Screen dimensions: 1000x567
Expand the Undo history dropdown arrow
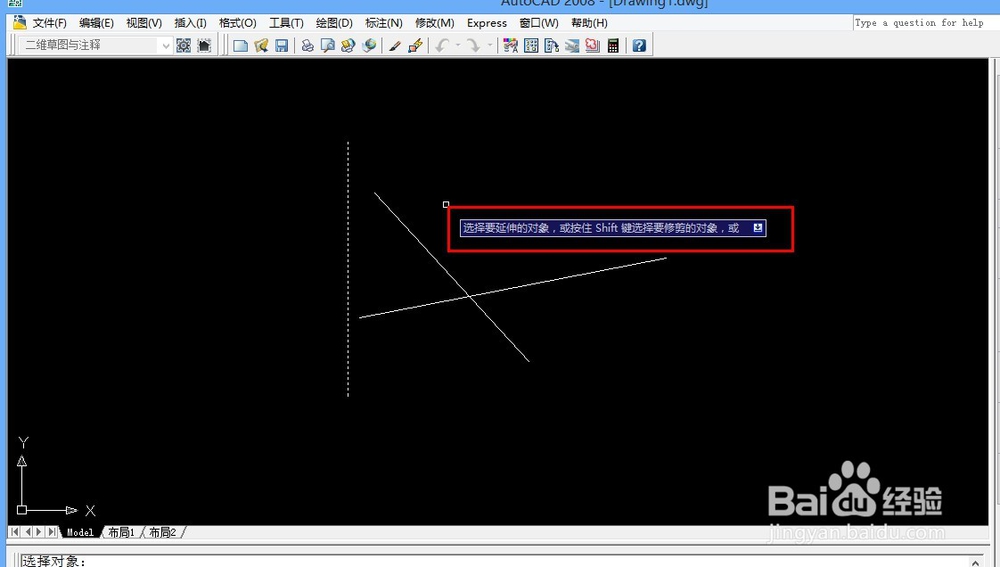tap(458, 45)
